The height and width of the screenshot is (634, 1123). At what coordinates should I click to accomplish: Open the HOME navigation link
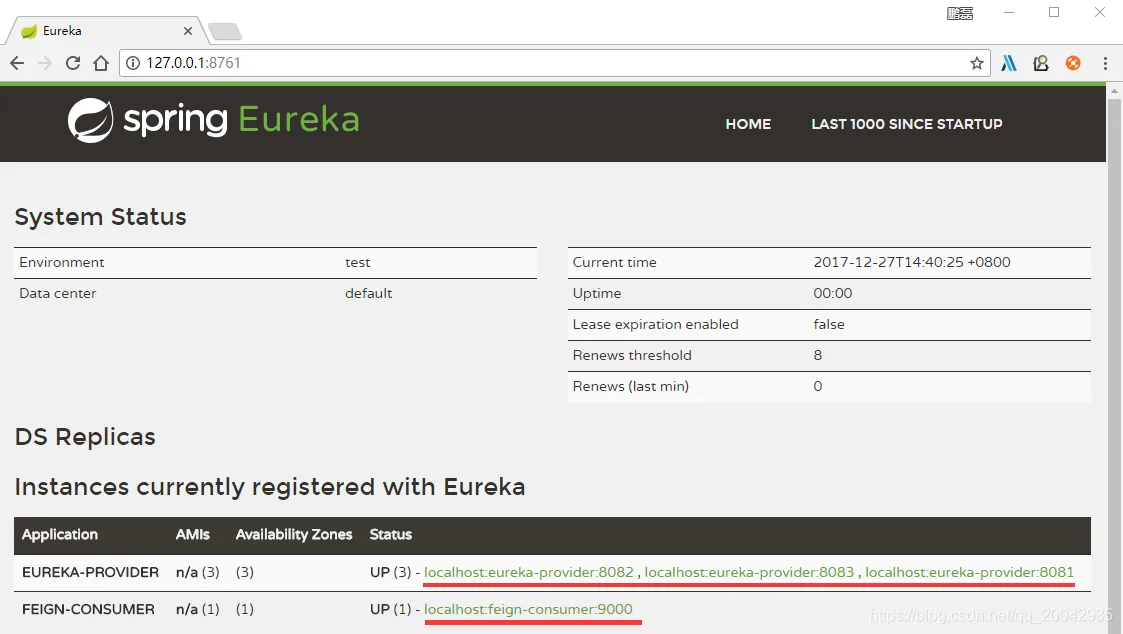coord(748,124)
